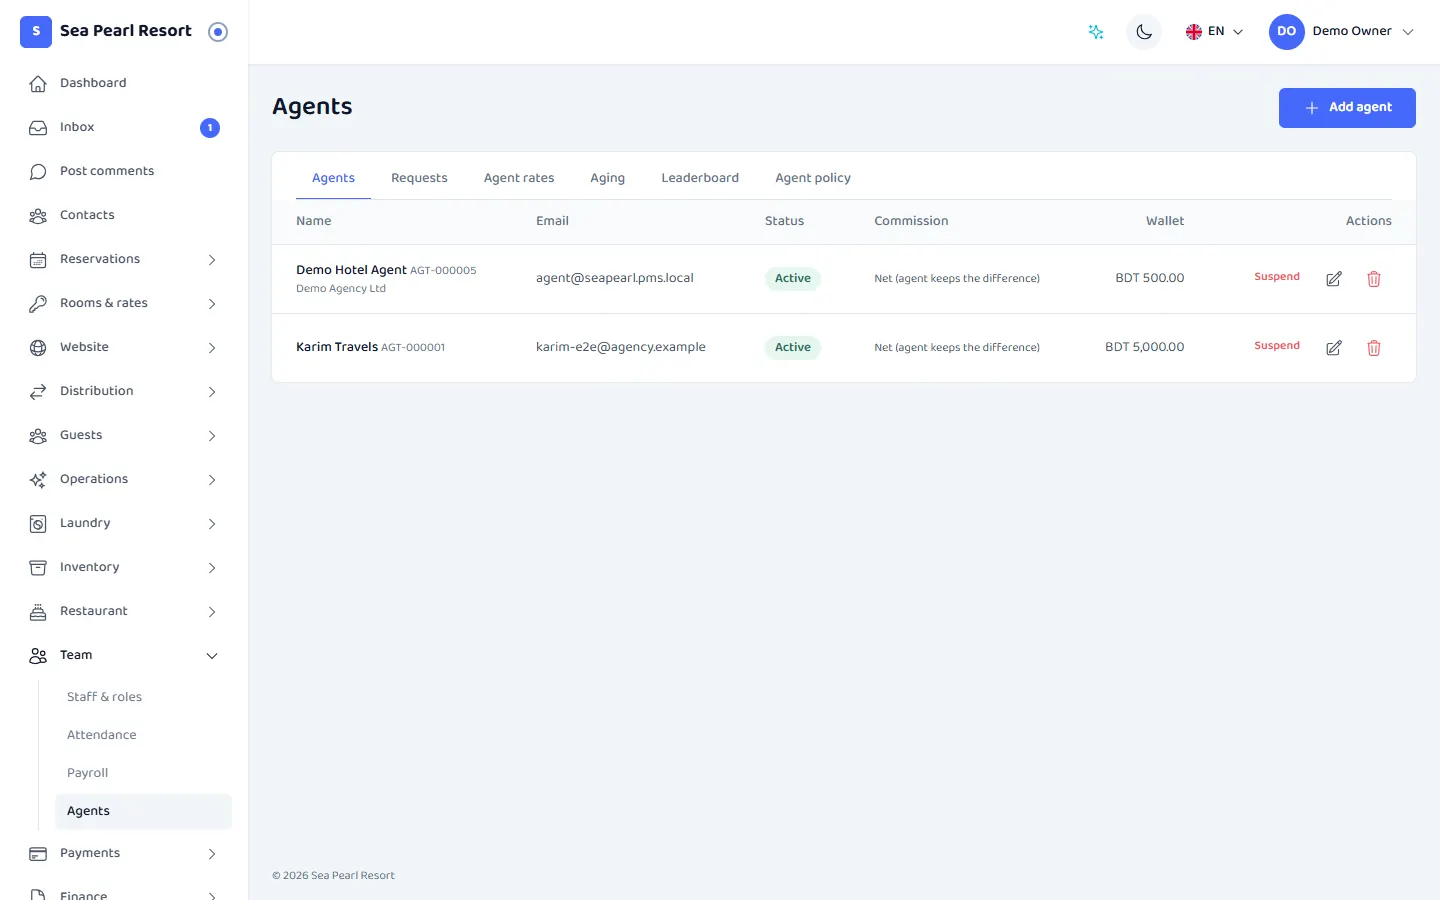Open the AI sparkle assistant icon
1440x900 pixels.
(1096, 32)
